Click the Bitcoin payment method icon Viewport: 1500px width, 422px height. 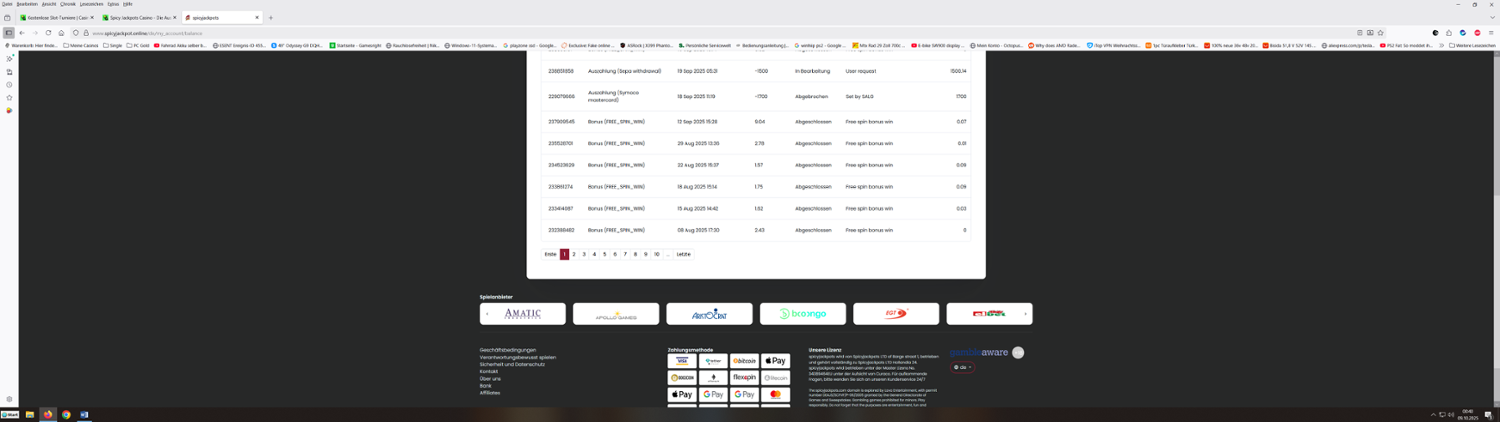click(744, 361)
